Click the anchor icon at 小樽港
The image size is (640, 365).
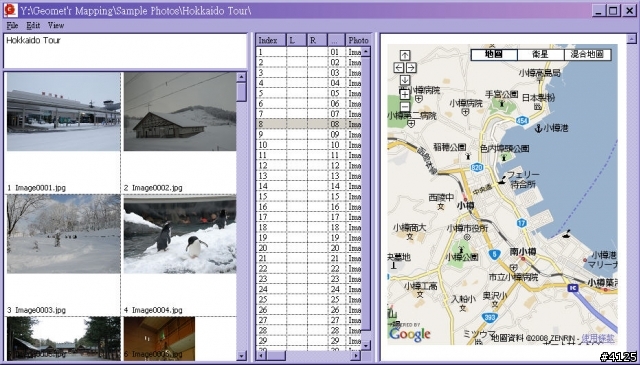coord(538,129)
